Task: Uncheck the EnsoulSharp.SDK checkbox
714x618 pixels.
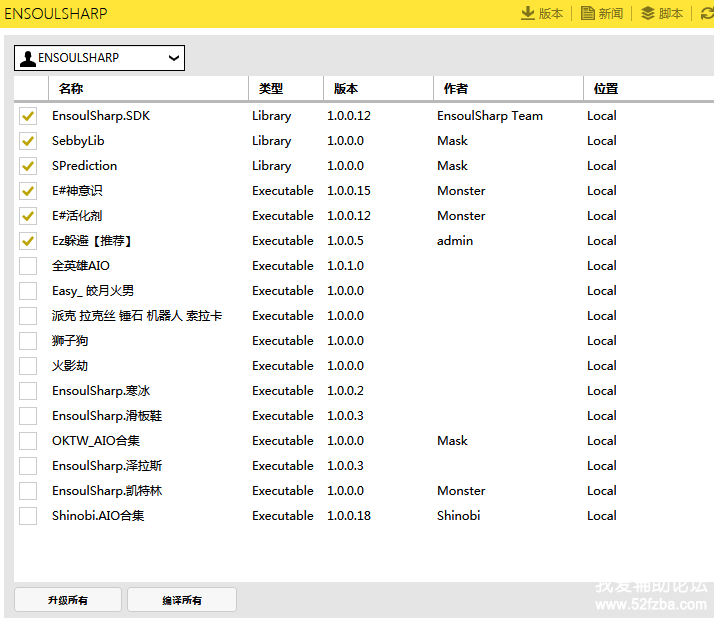Action: [x=28, y=116]
